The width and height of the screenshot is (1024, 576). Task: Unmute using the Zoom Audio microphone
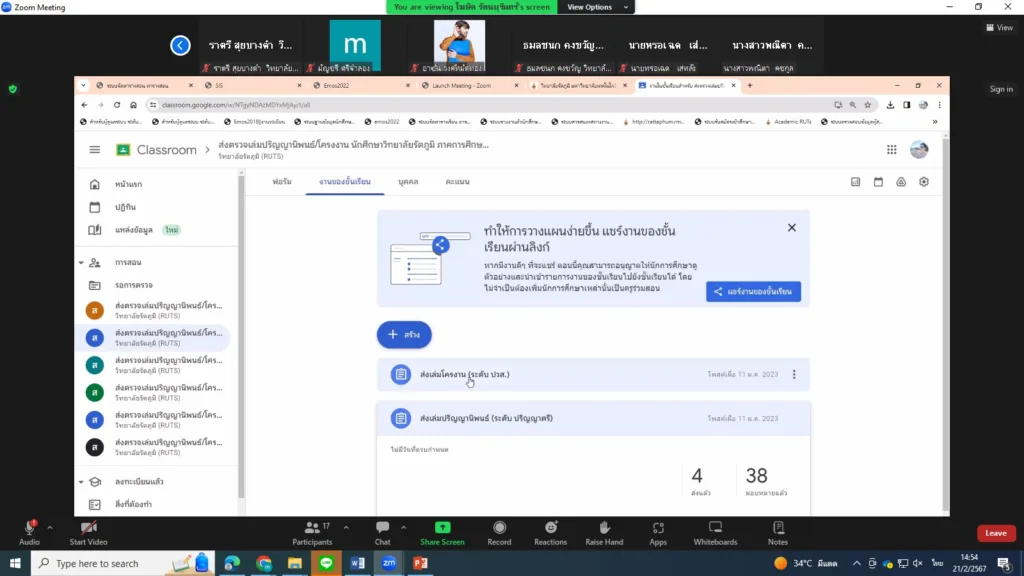coord(29,532)
